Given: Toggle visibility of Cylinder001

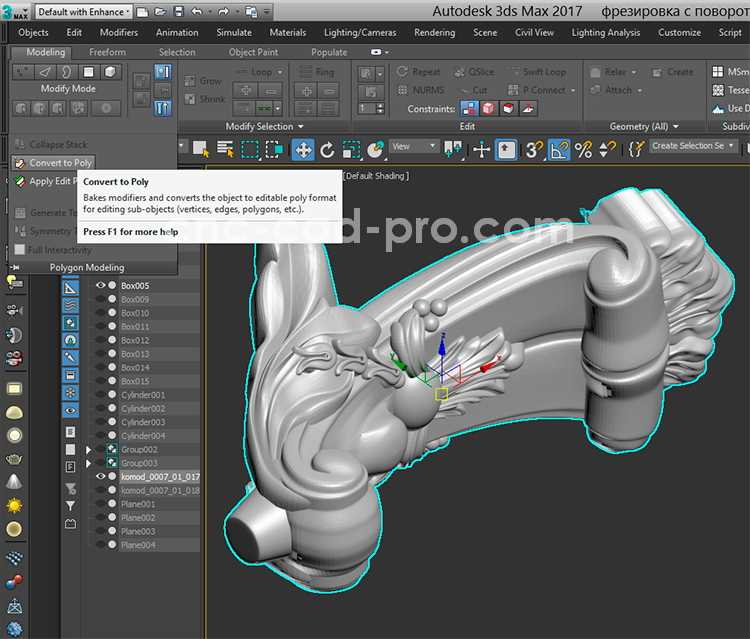Looking at the screenshot, I should 100,395.
